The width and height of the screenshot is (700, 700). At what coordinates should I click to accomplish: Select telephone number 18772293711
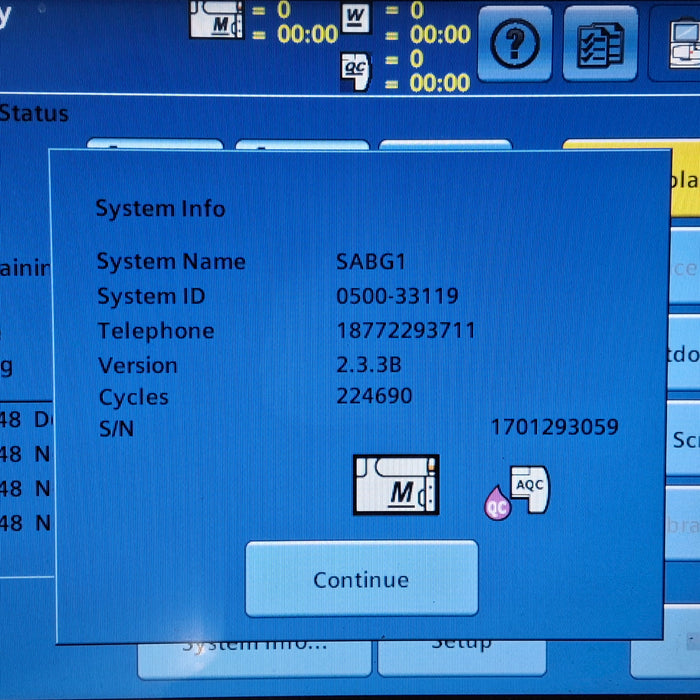point(406,331)
